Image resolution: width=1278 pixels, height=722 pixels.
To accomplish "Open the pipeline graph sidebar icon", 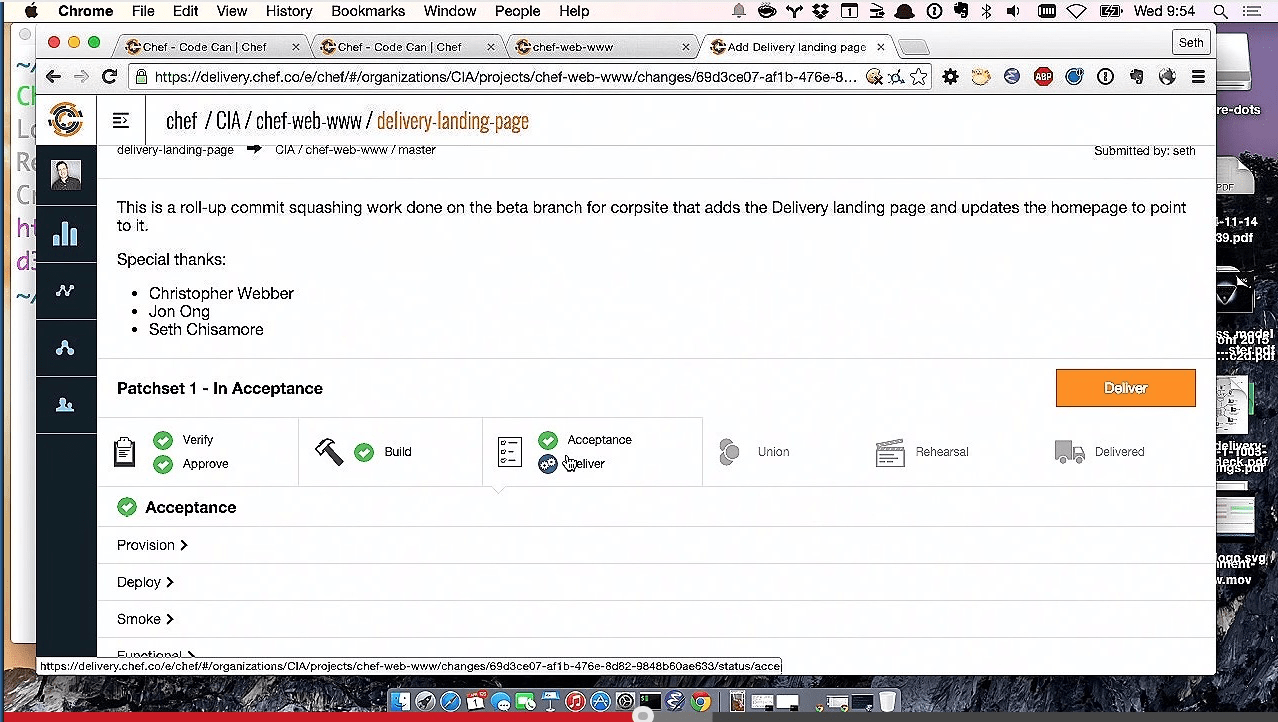I will pos(66,291).
